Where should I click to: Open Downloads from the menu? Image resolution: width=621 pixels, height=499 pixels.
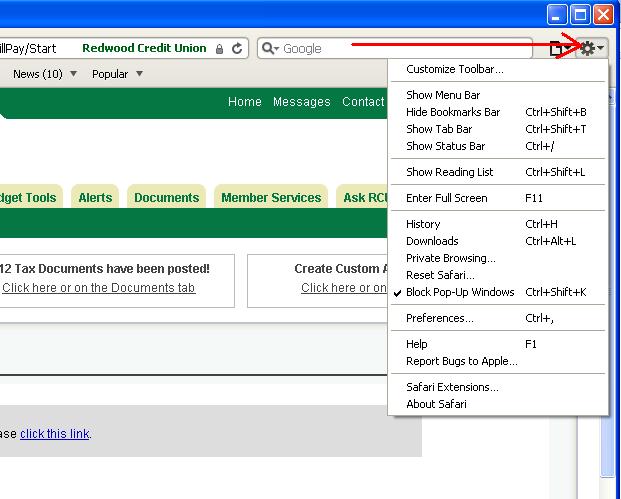[498, 241]
